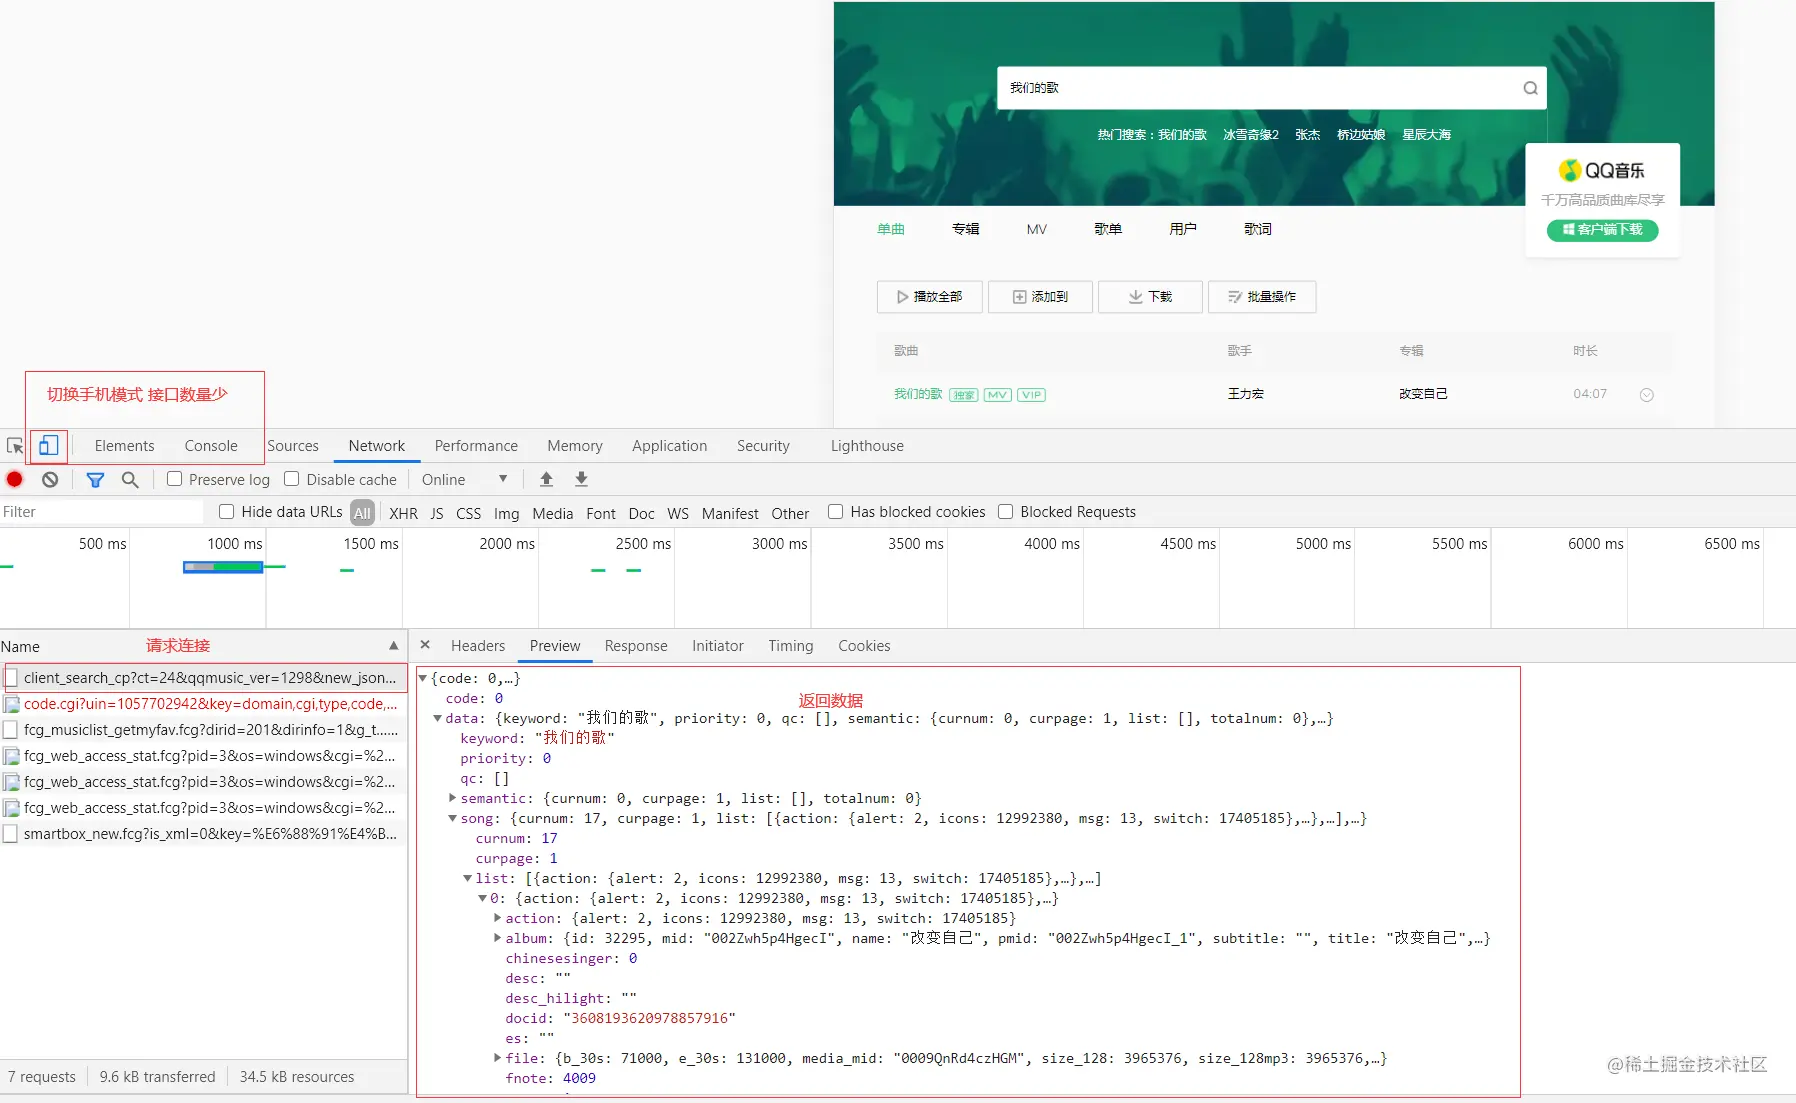The width and height of the screenshot is (1796, 1103).
Task: Click the 播放全部 button
Action: click(929, 297)
